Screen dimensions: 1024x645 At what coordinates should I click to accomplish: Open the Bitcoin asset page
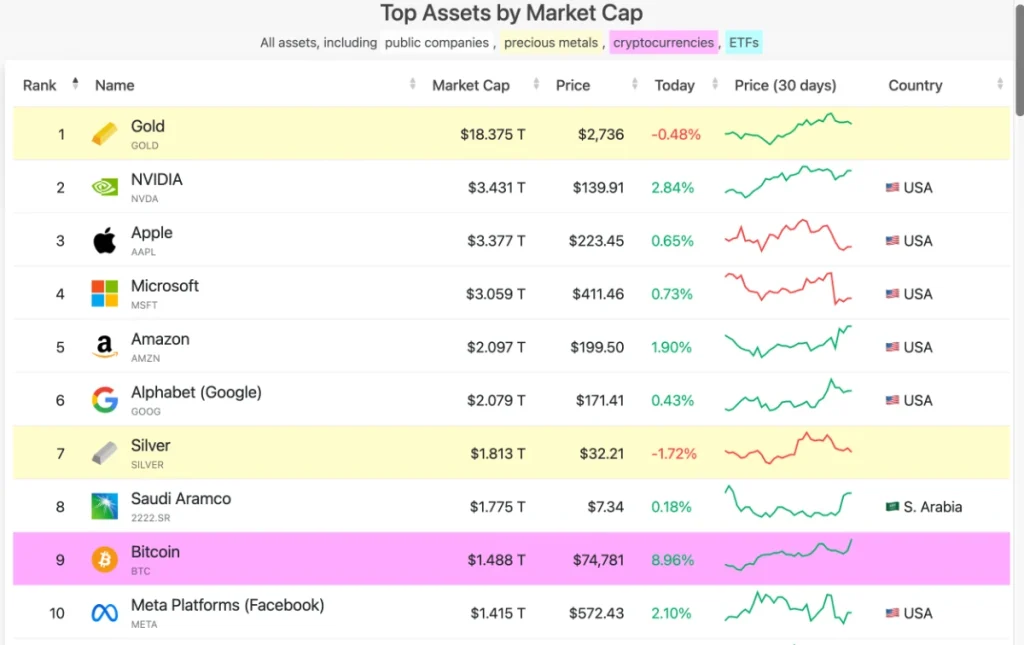(x=155, y=552)
